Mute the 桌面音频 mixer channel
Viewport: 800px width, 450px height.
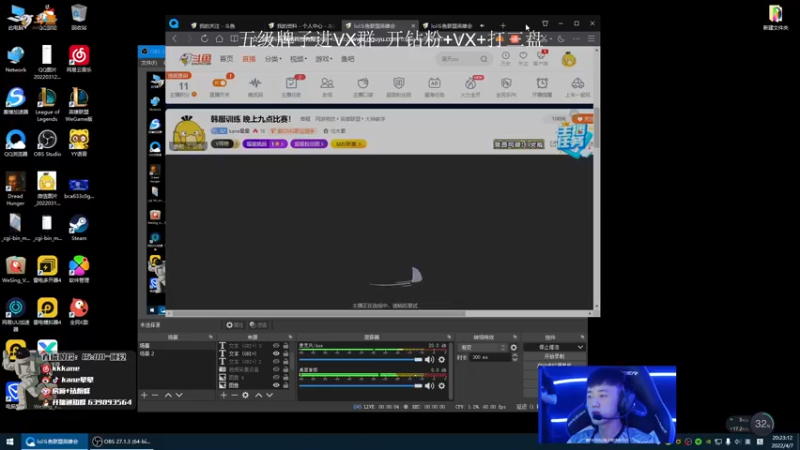(x=430, y=386)
